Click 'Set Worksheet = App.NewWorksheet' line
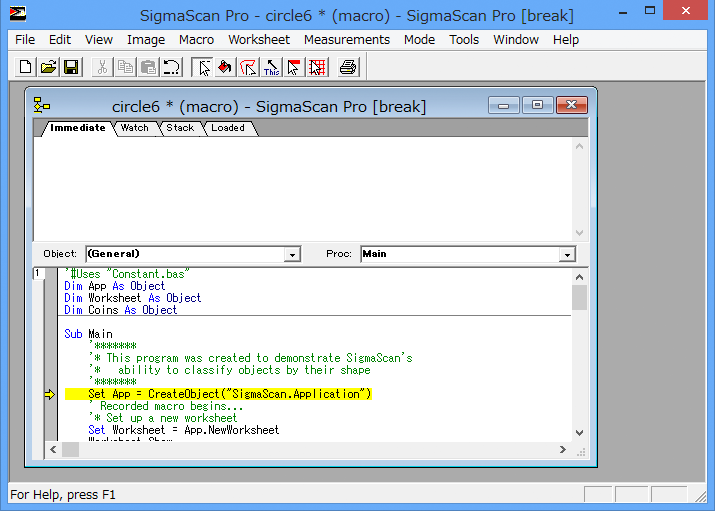This screenshot has width=715, height=511. pos(183,430)
